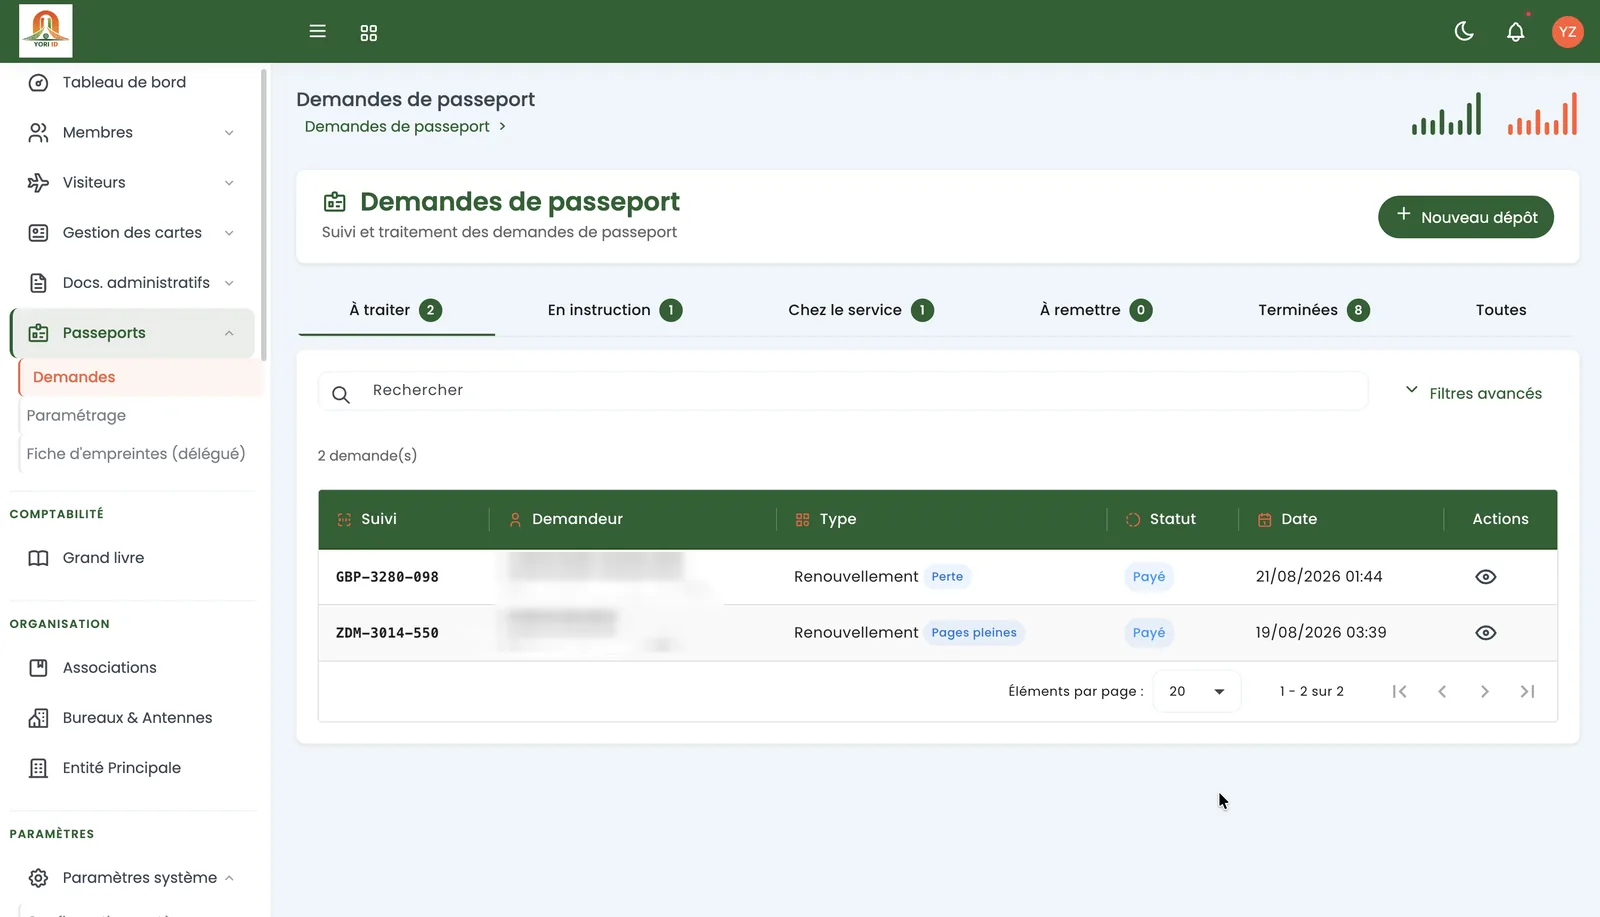Collapse the Passeports menu

pyautogui.click(x=132, y=333)
